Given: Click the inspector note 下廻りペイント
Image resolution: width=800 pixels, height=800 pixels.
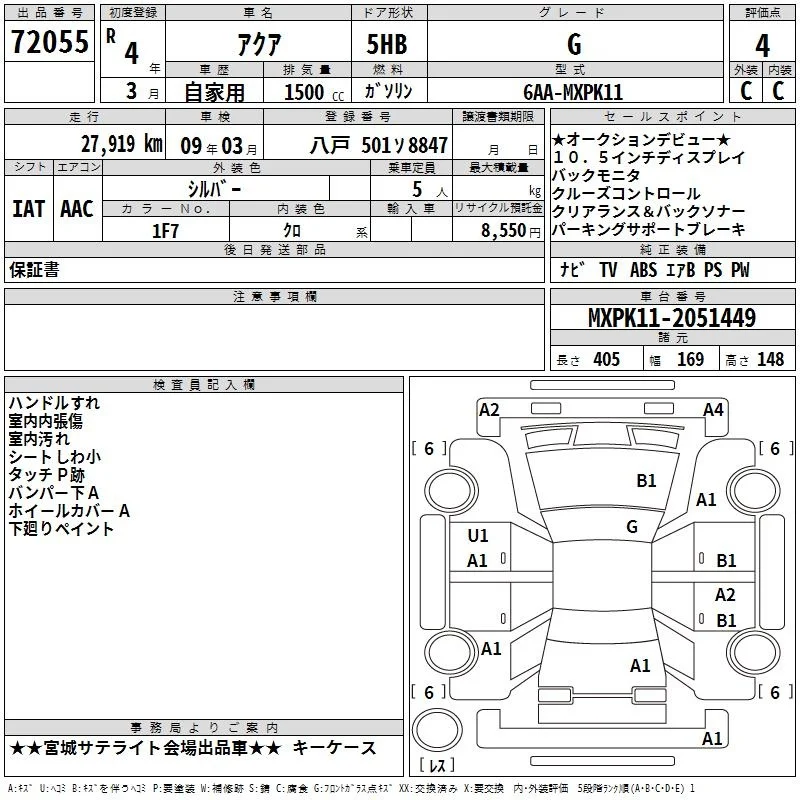Looking at the screenshot, I should (61, 529).
